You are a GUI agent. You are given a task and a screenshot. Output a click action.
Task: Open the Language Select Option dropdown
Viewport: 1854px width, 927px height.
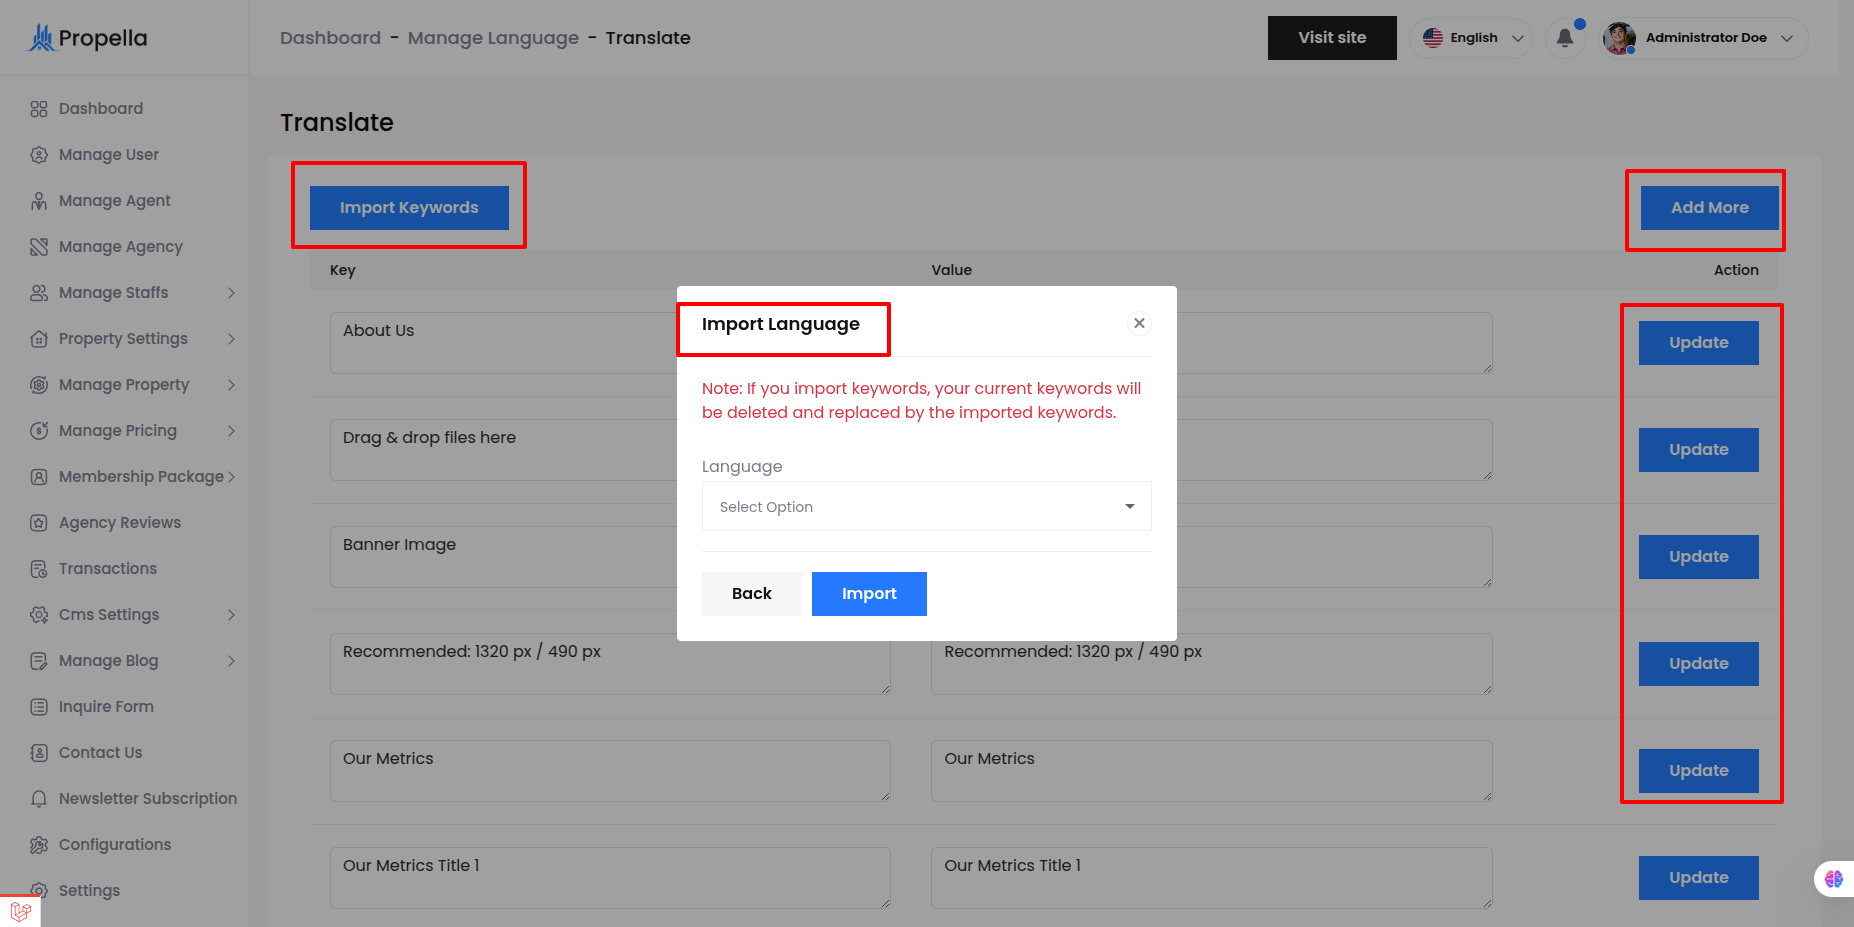click(x=927, y=506)
